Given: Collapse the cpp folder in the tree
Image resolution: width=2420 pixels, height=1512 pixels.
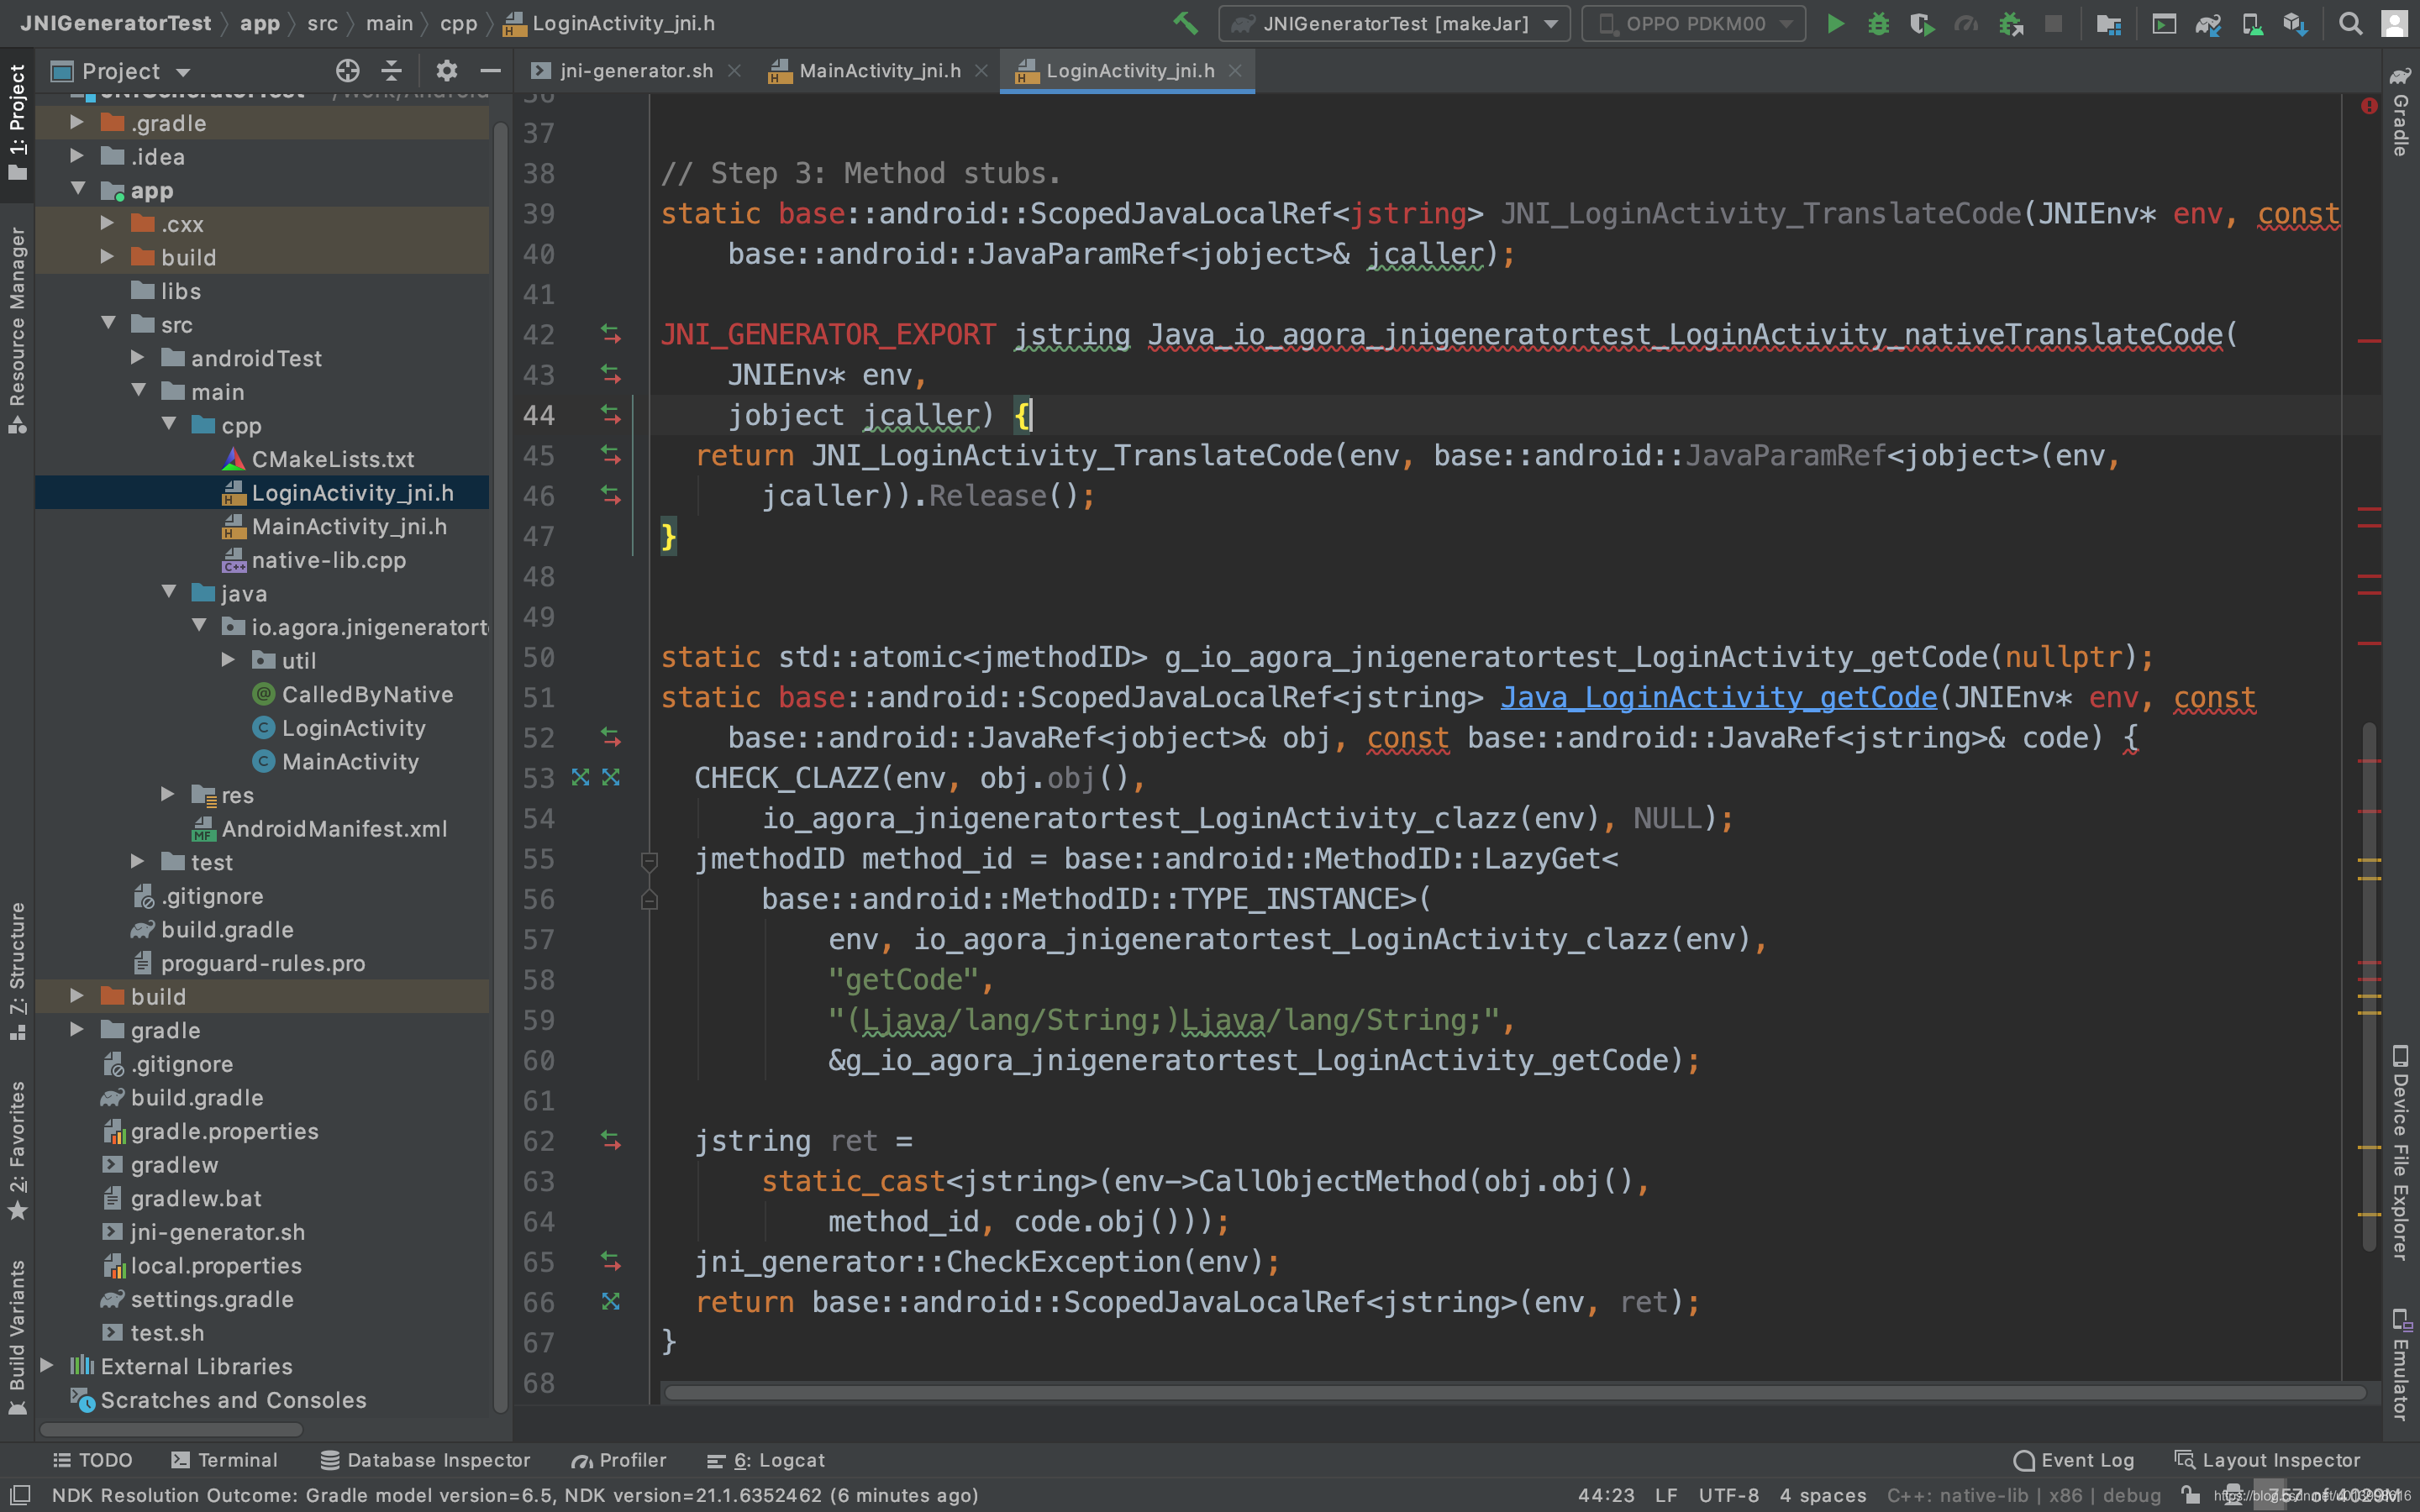Looking at the screenshot, I should pyautogui.click(x=169, y=424).
